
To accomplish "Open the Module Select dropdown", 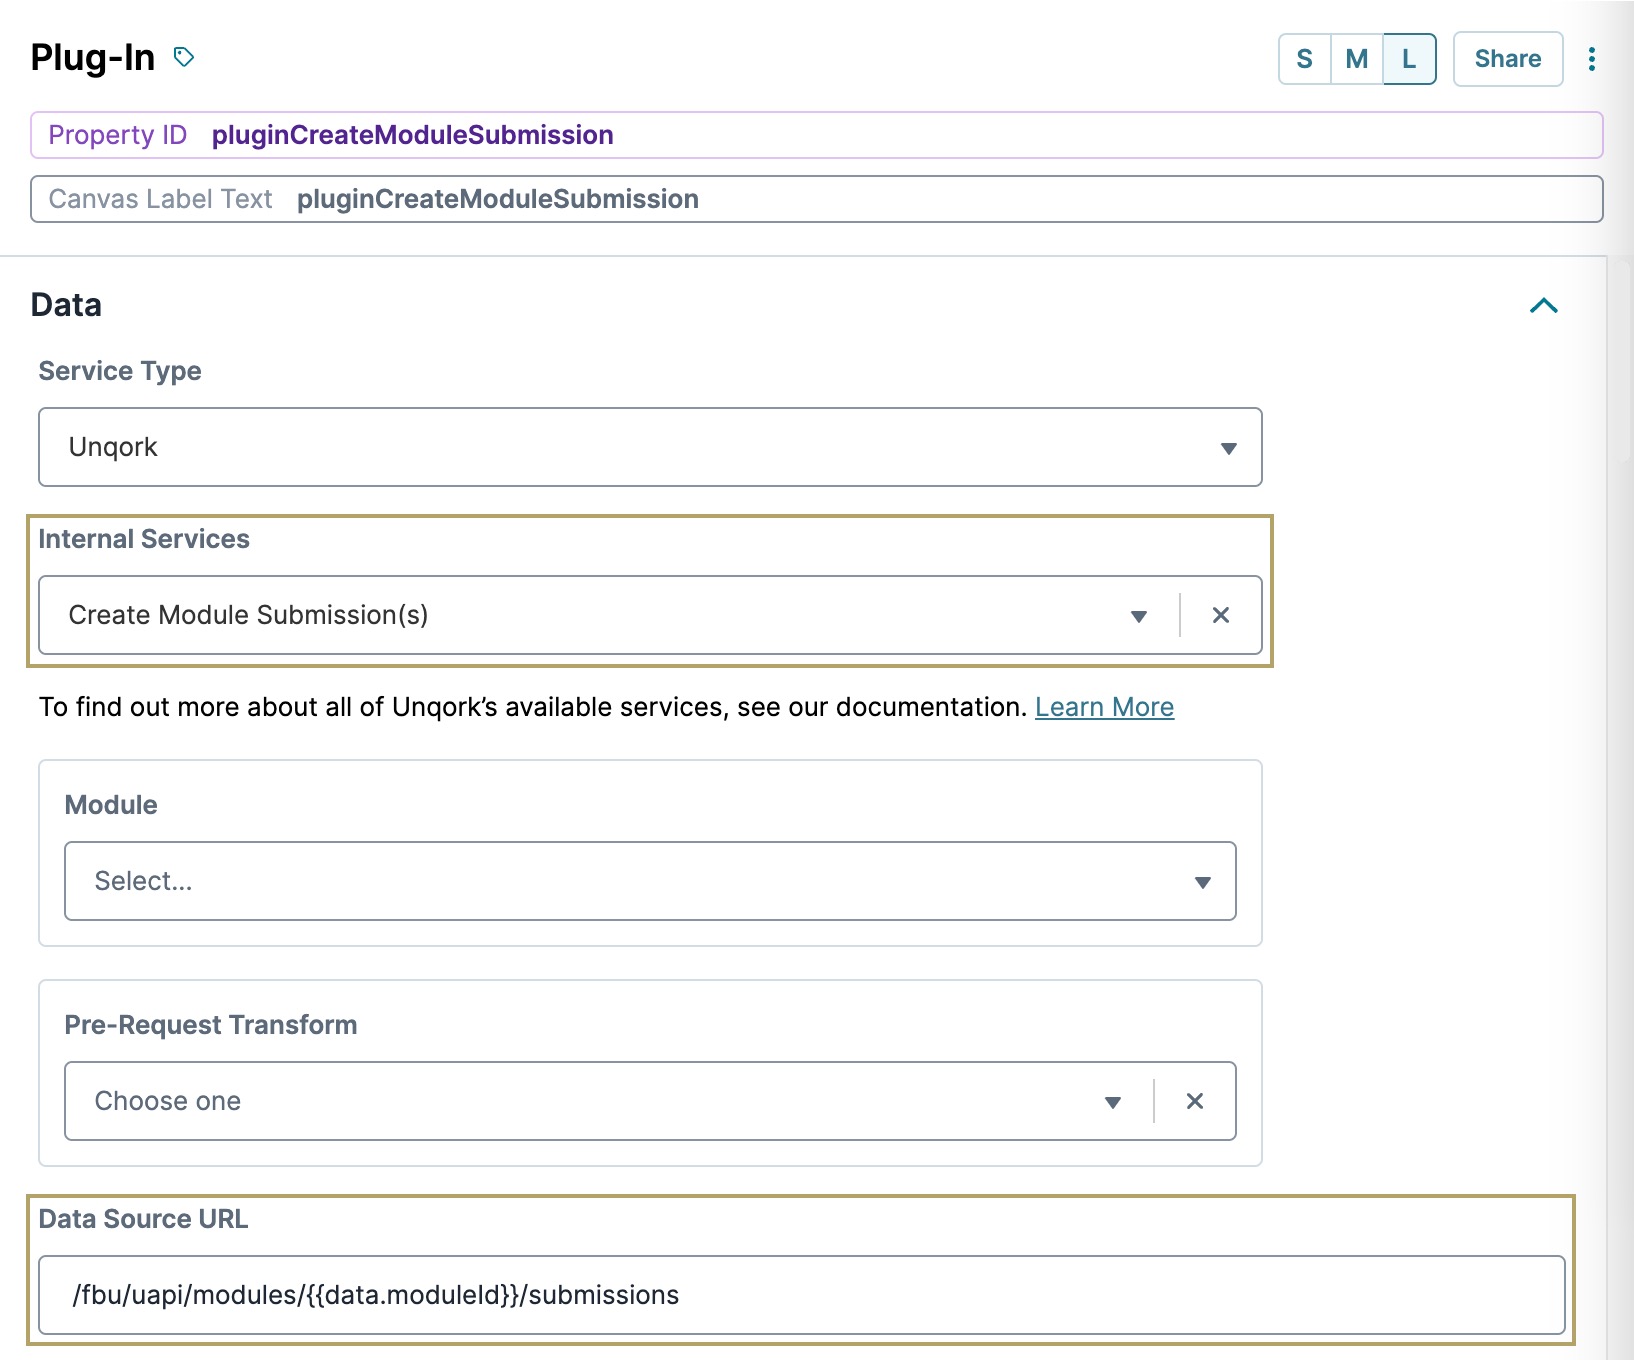I will point(650,881).
